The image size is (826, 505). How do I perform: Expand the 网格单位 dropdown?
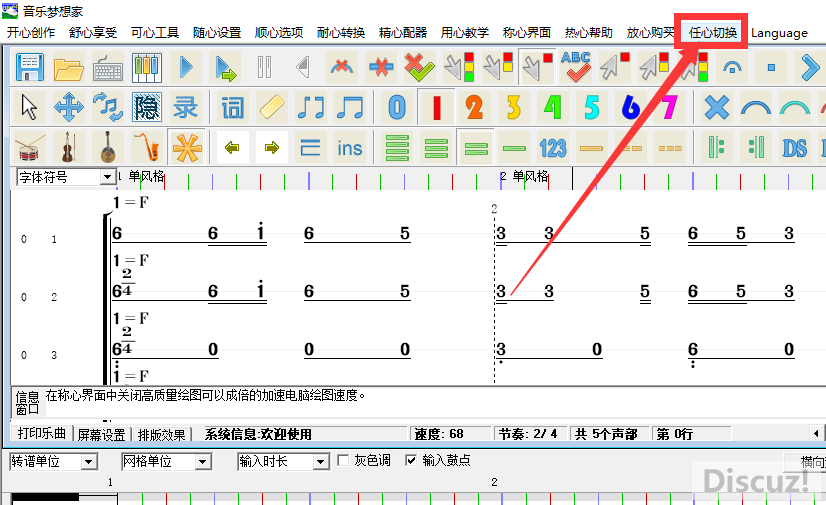tap(202, 462)
